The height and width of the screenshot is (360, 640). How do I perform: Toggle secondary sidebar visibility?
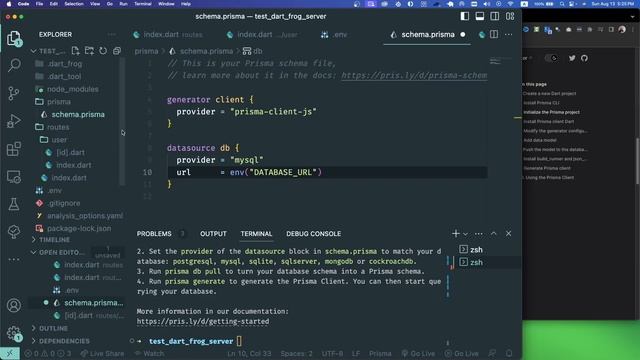pos(495,16)
